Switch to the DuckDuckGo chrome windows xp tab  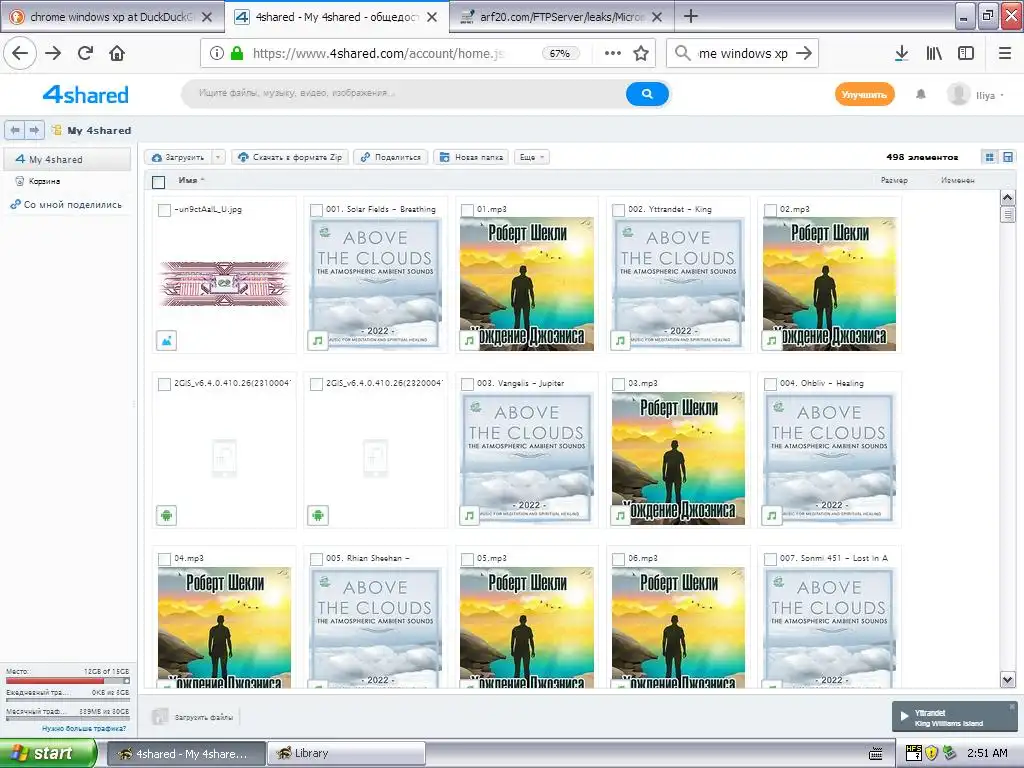coord(112,17)
